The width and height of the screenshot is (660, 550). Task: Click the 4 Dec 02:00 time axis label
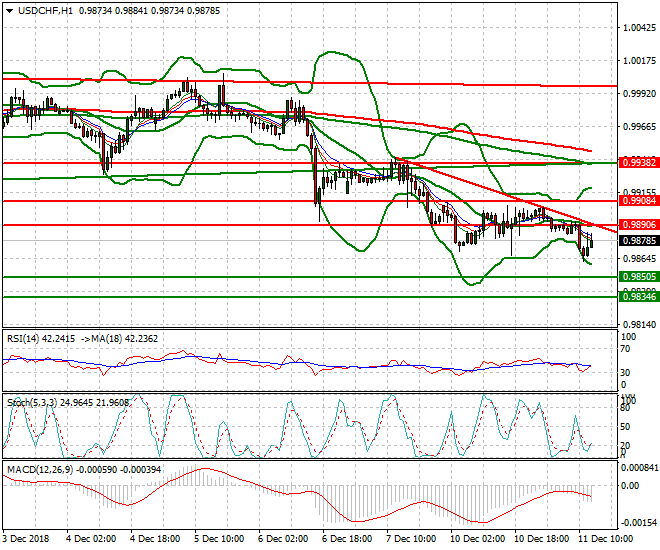[90, 539]
